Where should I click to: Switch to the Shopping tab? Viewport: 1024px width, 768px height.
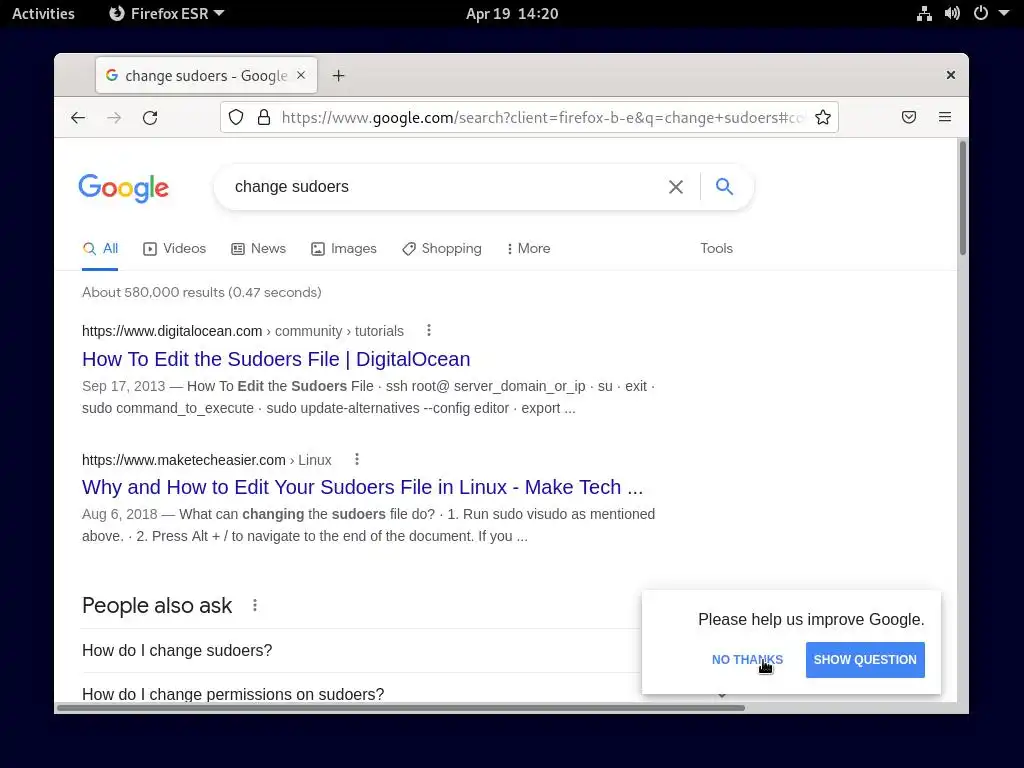pyautogui.click(x=442, y=249)
